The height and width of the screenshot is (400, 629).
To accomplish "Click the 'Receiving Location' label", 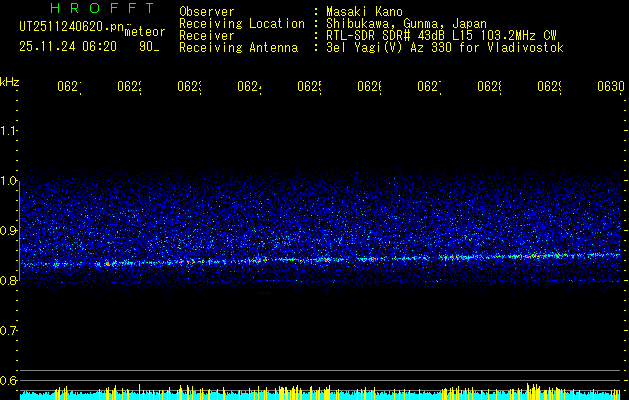I will pyautogui.click(x=242, y=24).
